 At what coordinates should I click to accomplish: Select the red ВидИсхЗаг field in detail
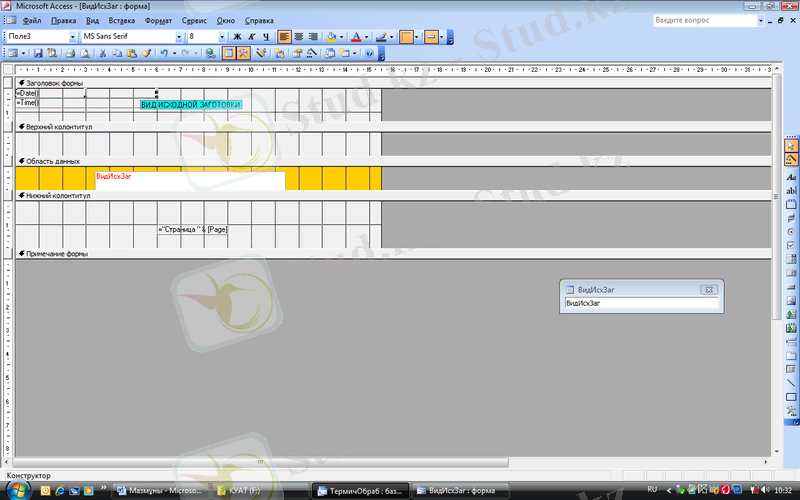click(x=190, y=181)
